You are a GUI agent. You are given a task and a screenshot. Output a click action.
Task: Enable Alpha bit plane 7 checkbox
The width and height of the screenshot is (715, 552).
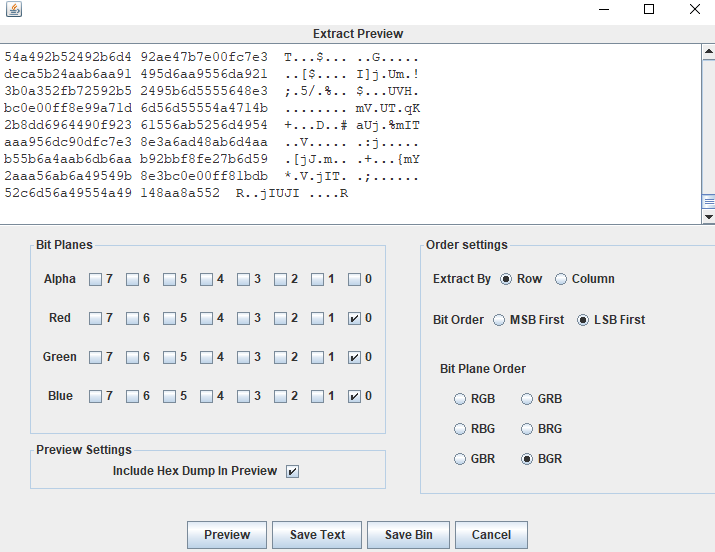[x=95, y=279]
